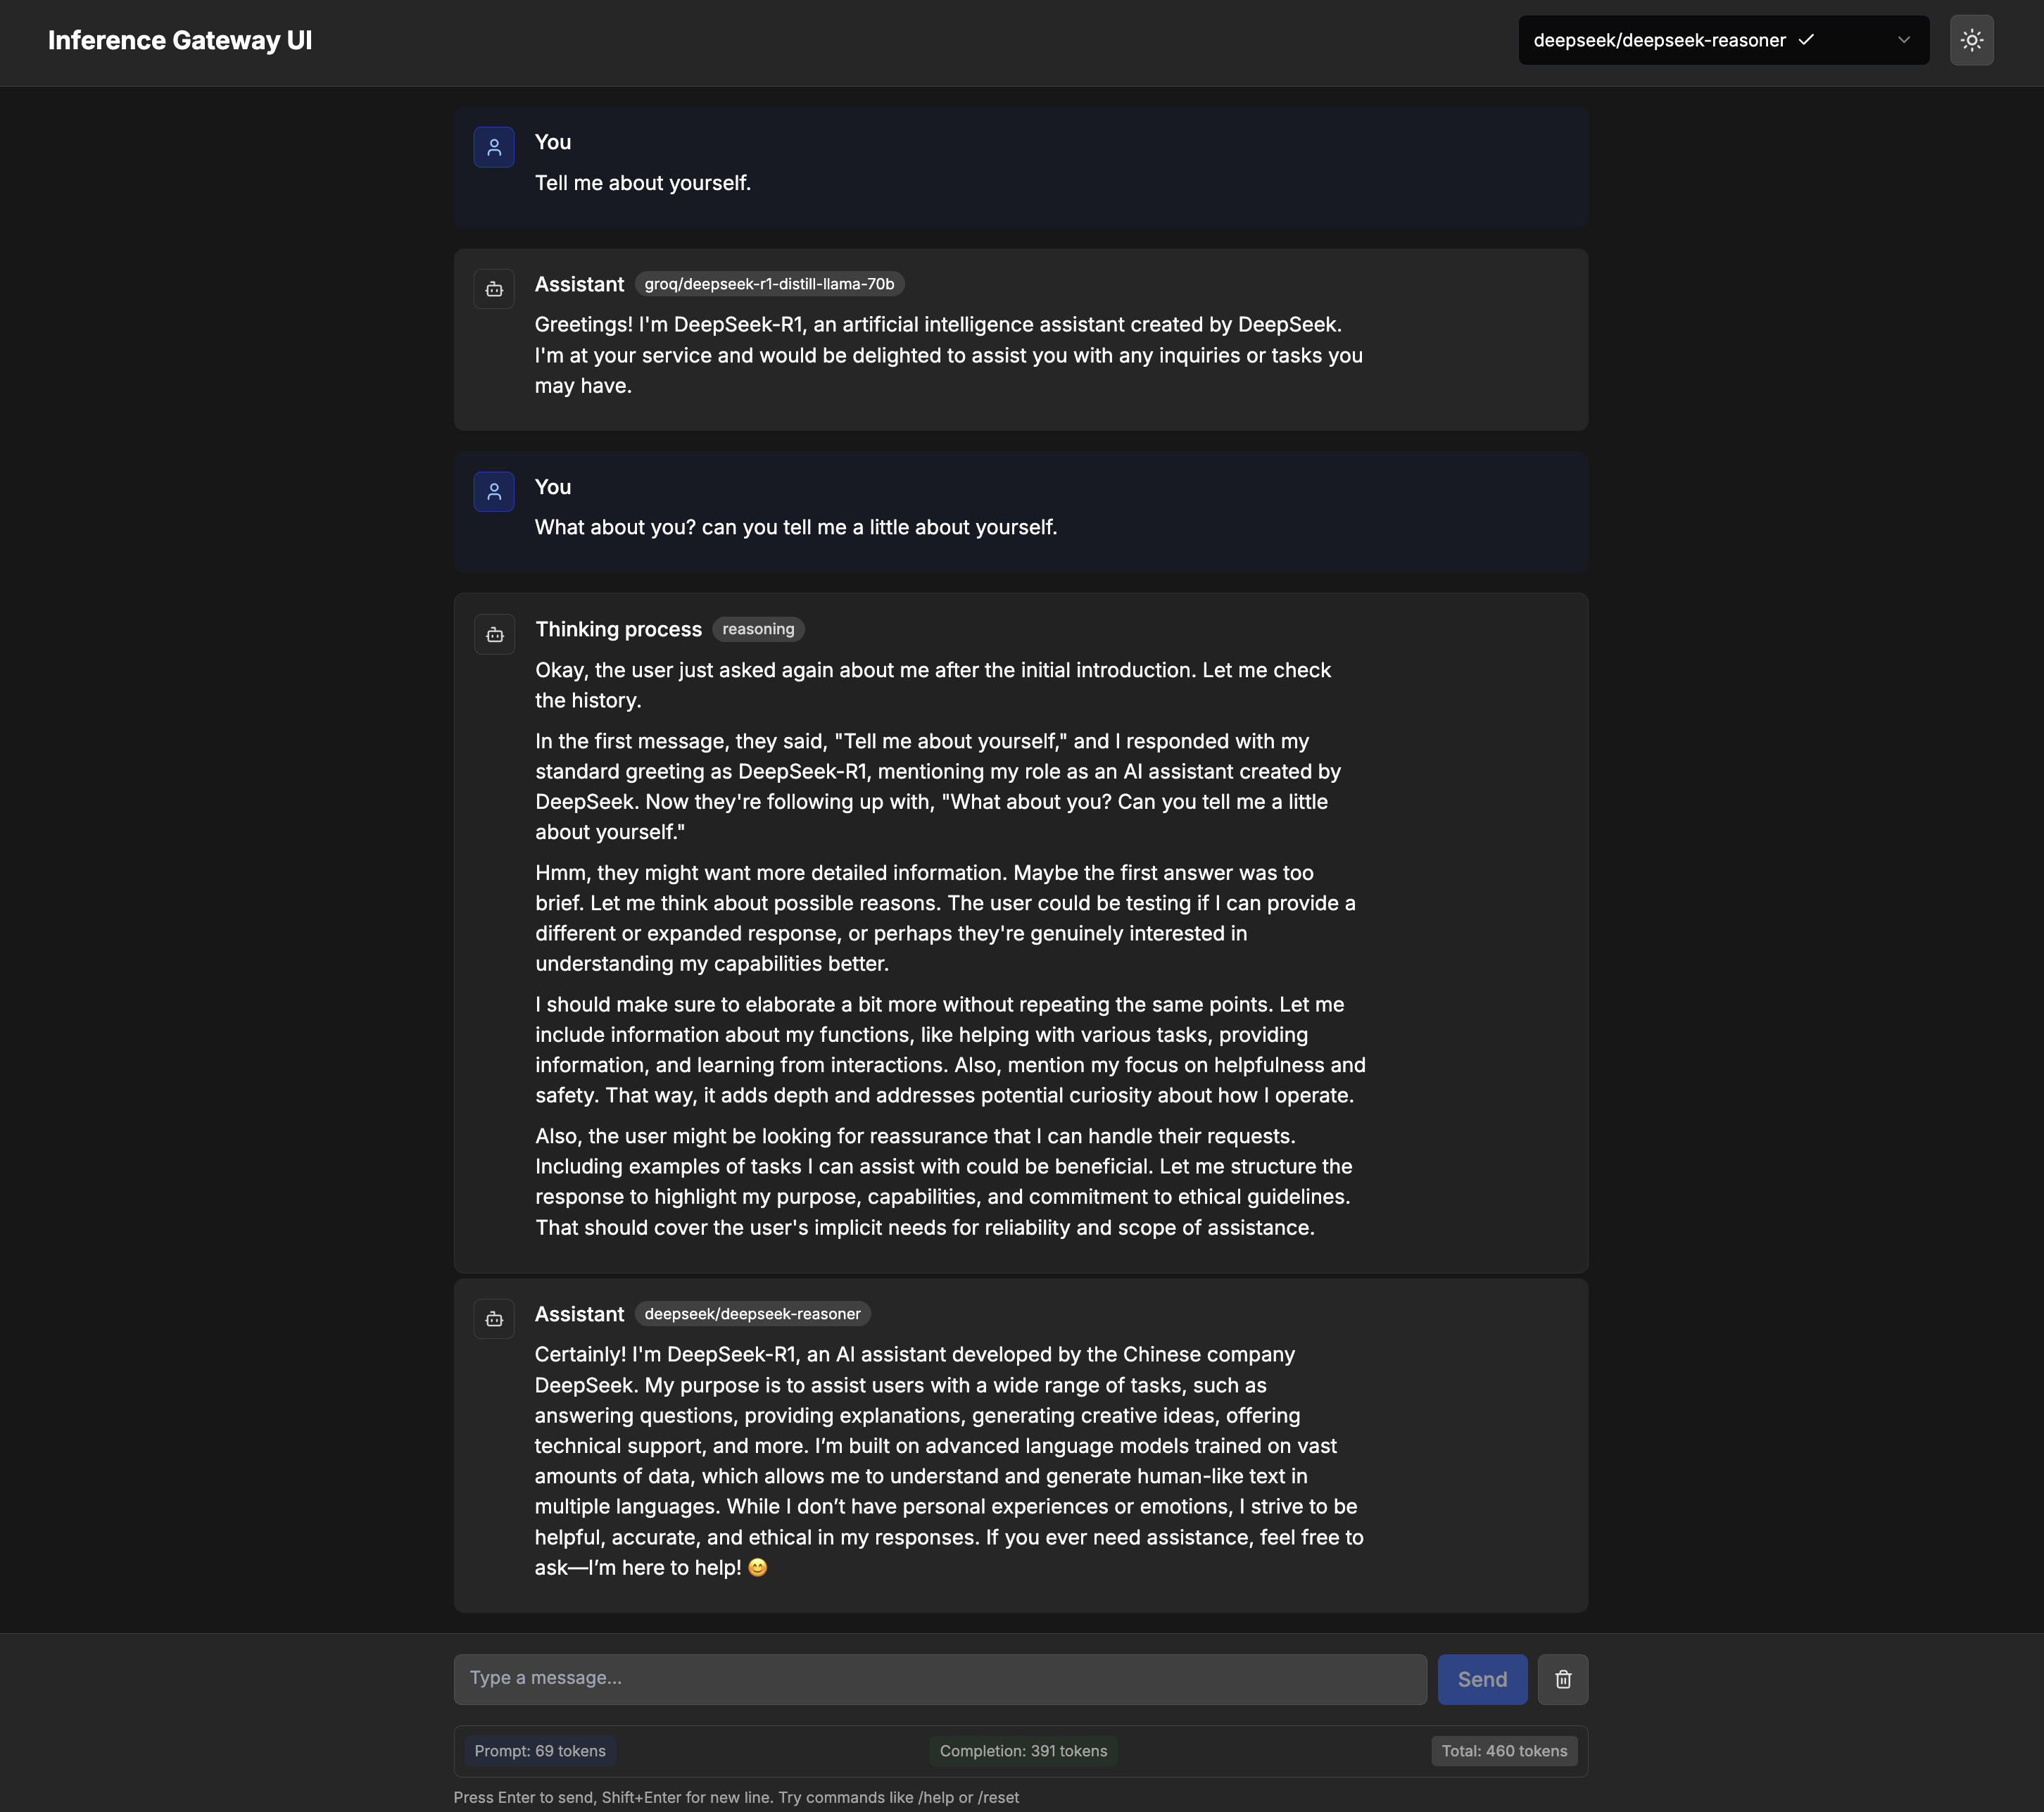Click the 'Okay, the user just asked again' paragraph
The image size is (2044, 1812).
(x=933, y=685)
